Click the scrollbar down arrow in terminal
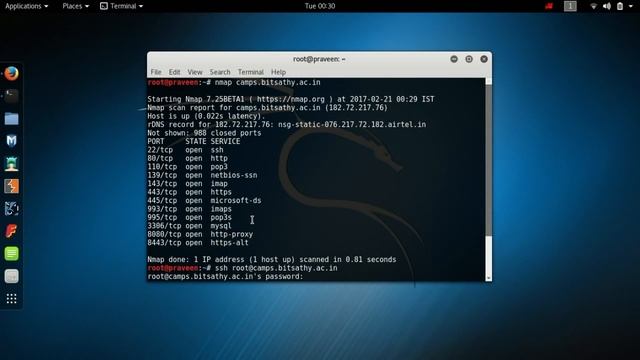The height and width of the screenshot is (360, 640). coord(489,278)
